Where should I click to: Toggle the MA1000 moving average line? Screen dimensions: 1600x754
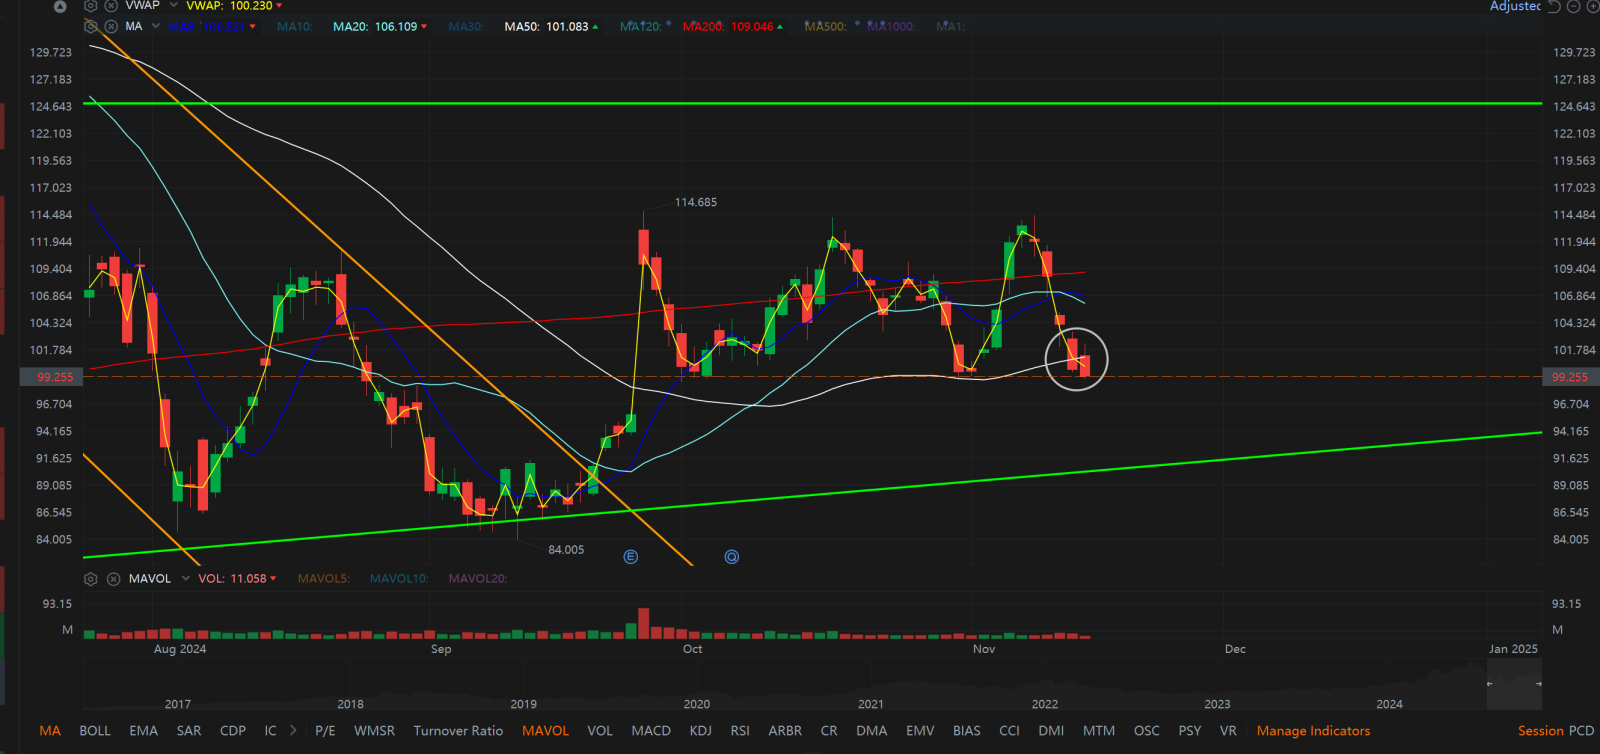pos(891,27)
